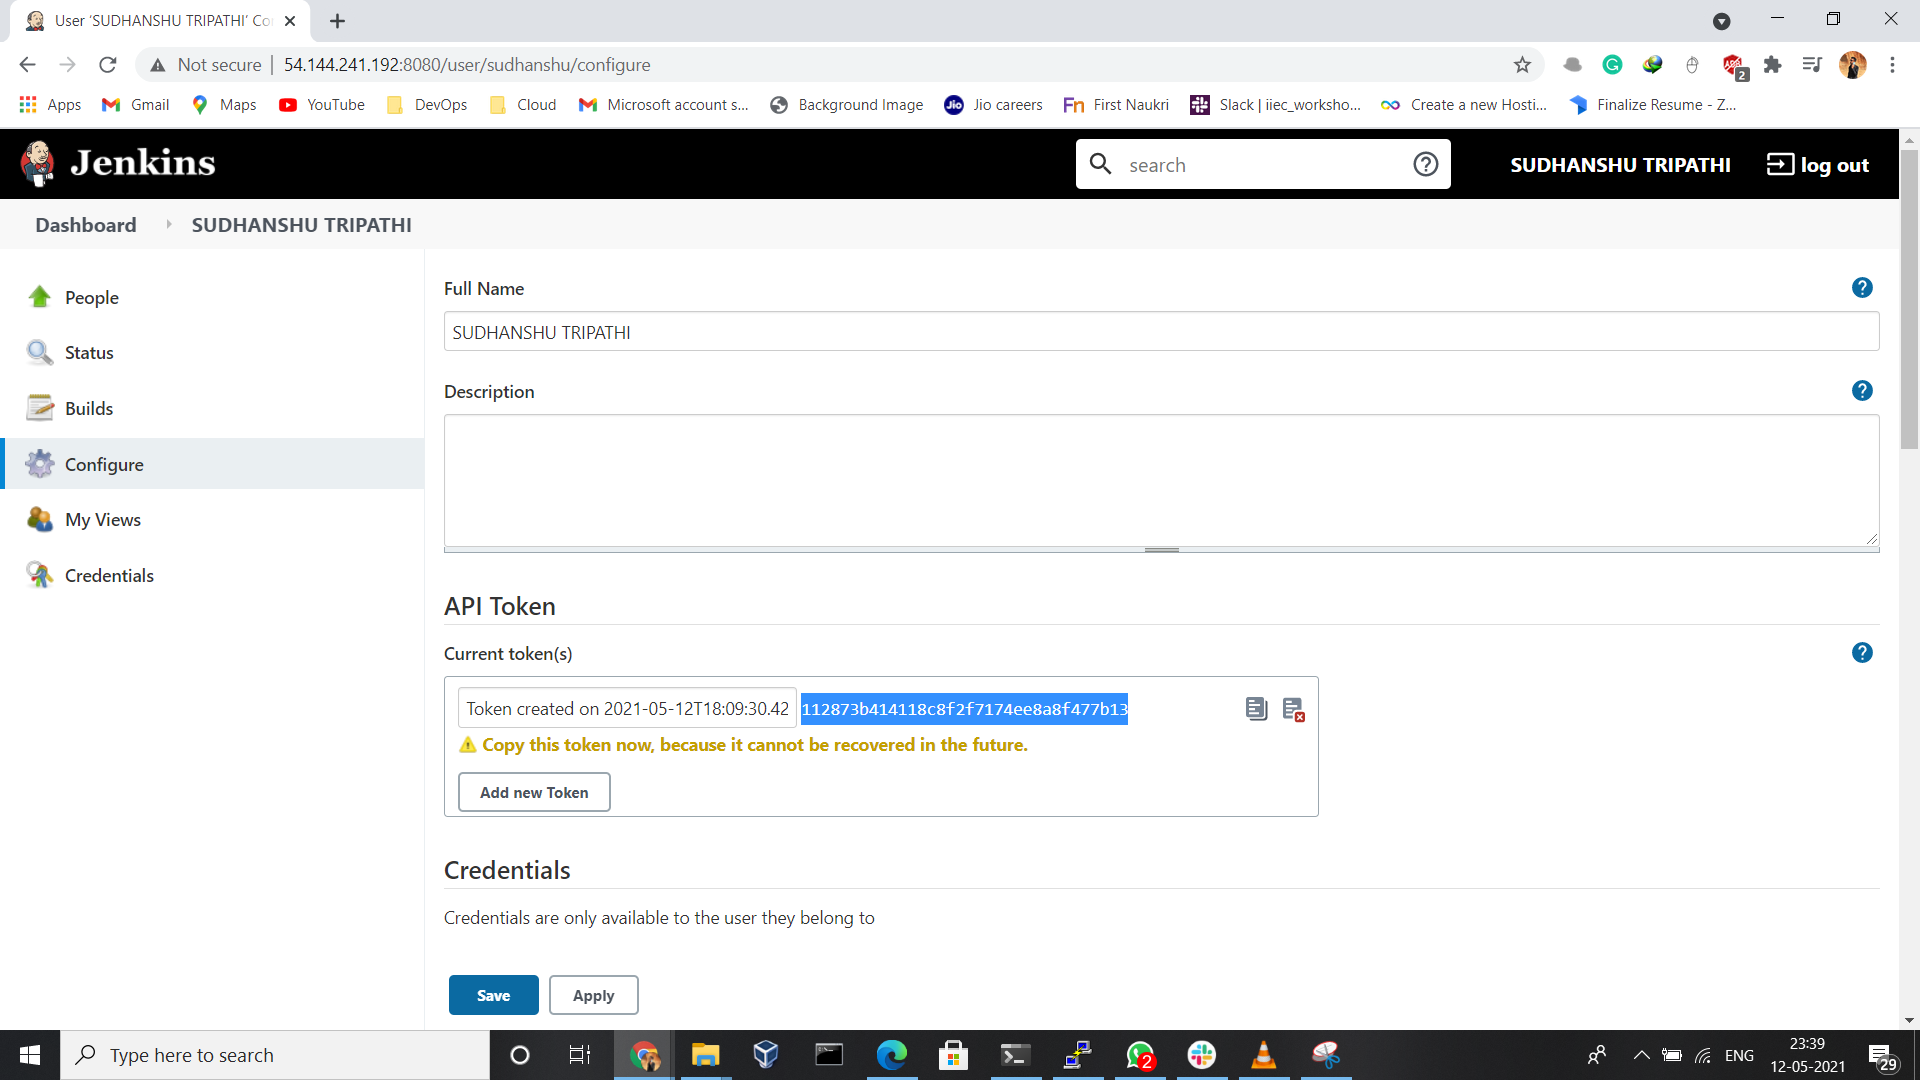The image size is (1920, 1080).
Task: Click the Configure gear icon
Action: click(39, 463)
